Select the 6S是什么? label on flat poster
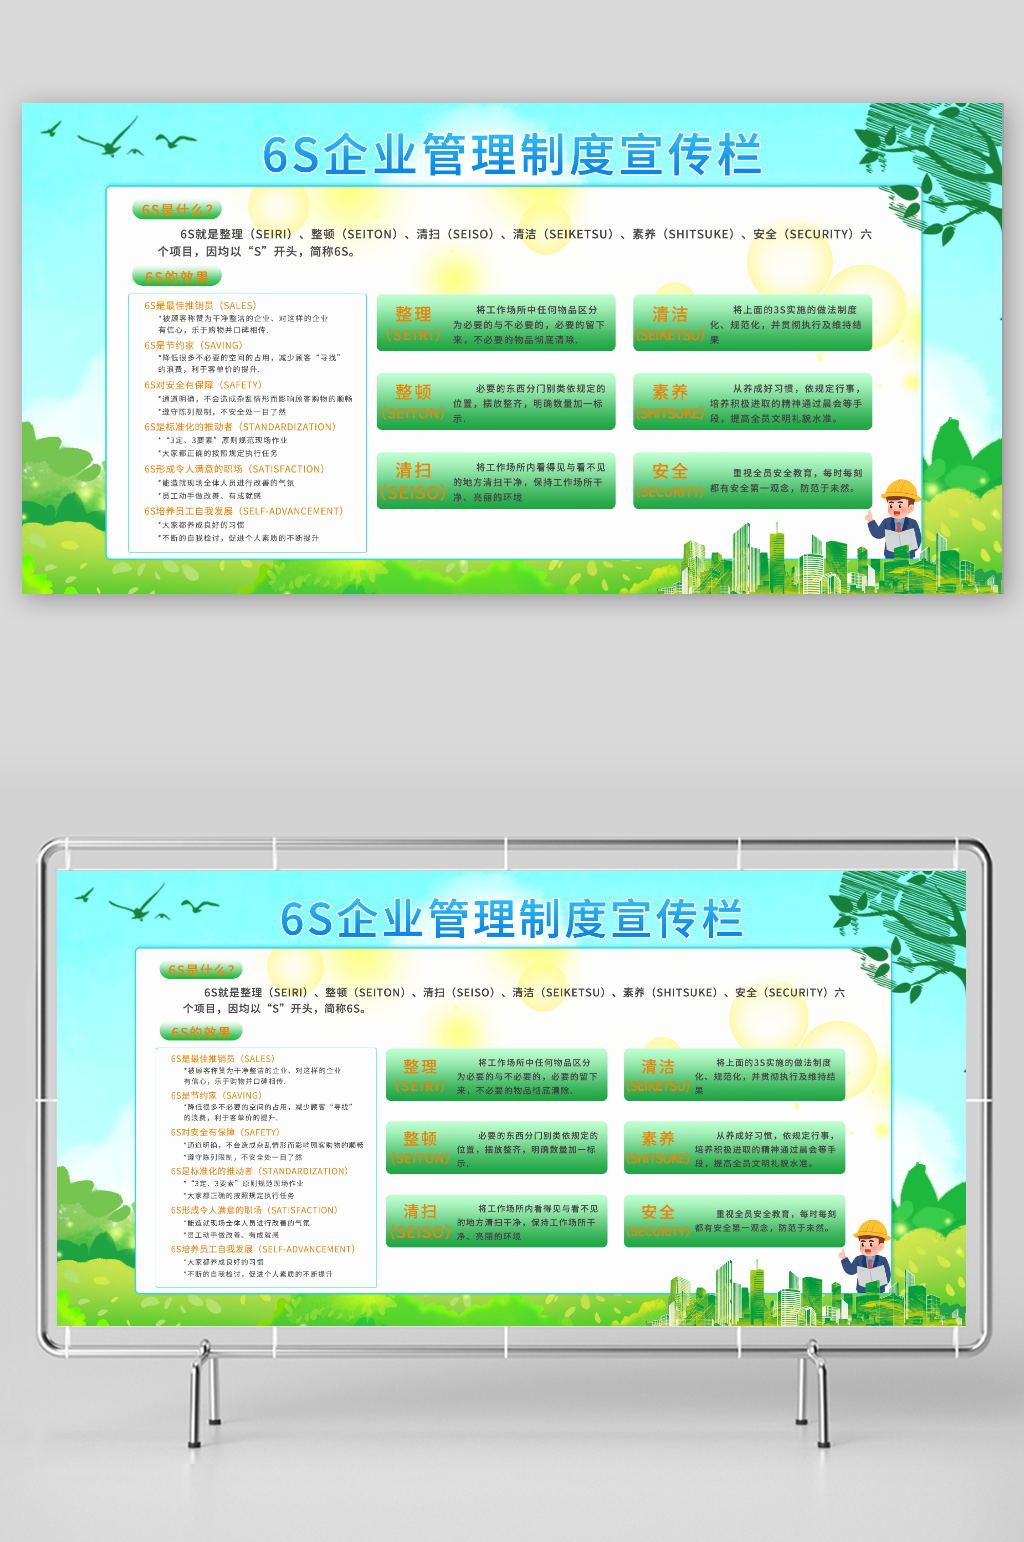 pyautogui.click(x=177, y=210)
